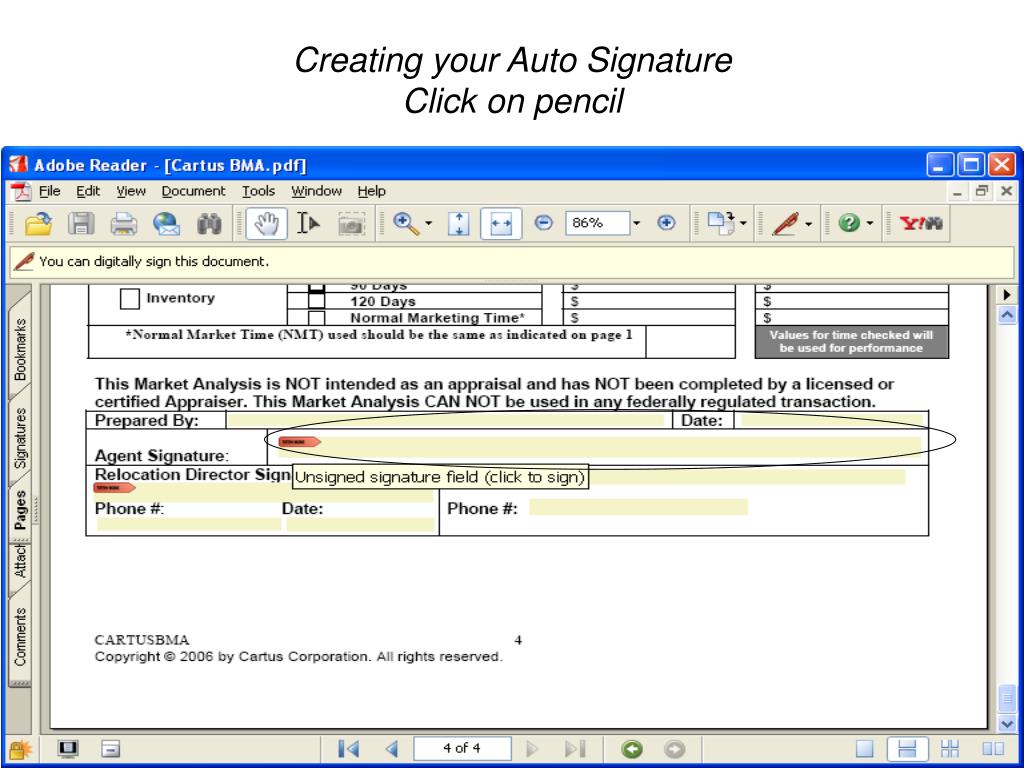Check the Inventory checkbox
The image size is (1024, 768).
click(129, 299)
